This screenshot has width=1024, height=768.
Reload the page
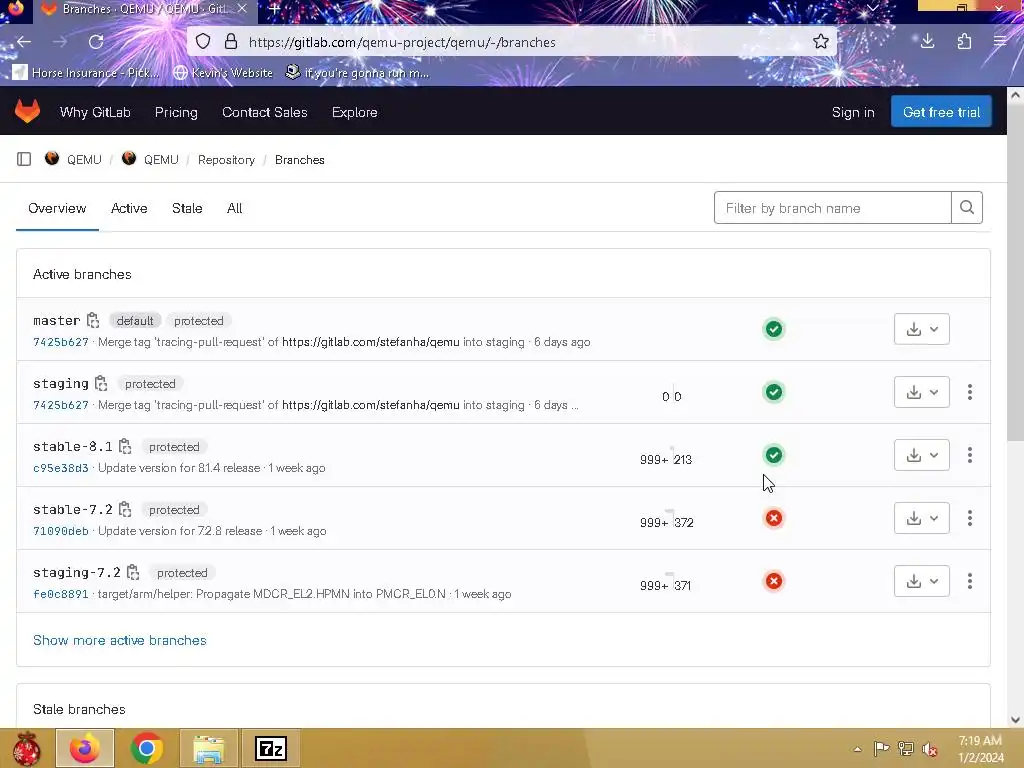(x=96, y=42)
